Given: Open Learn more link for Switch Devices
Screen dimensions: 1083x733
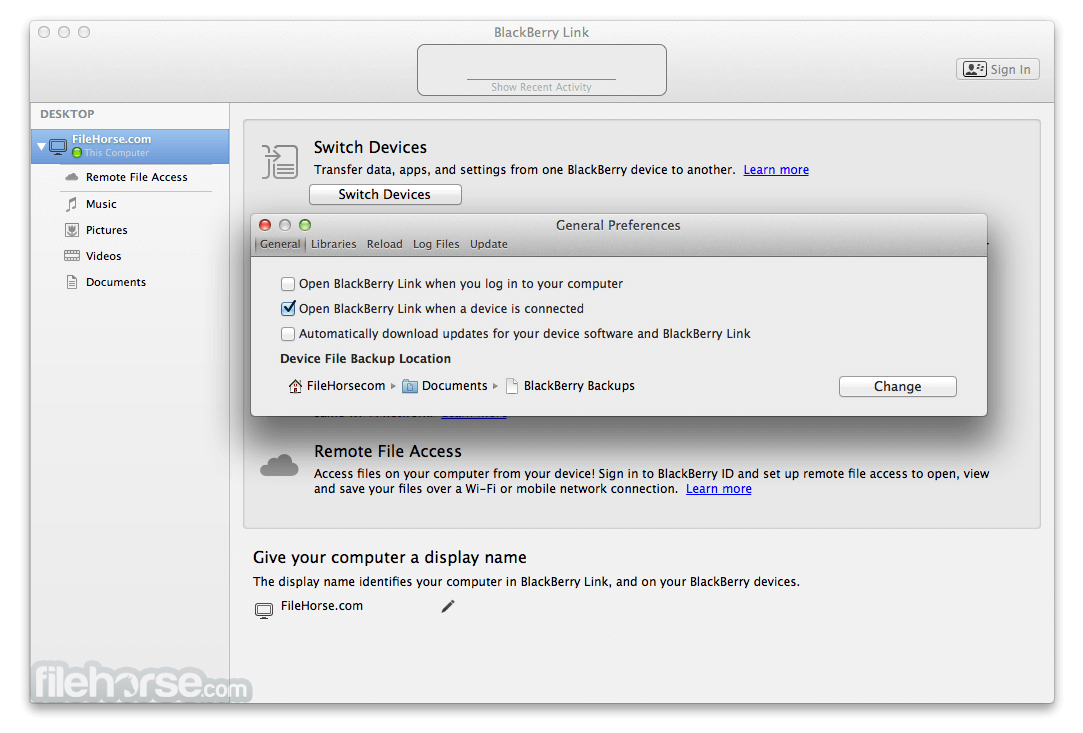Looking at the screenshot, I should point(776,170).
